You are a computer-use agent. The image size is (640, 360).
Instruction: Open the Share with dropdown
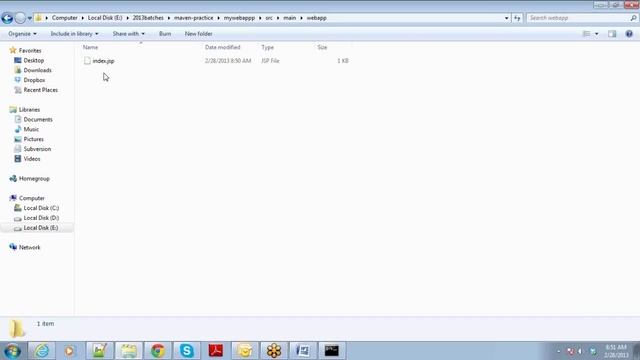(129, 34)
